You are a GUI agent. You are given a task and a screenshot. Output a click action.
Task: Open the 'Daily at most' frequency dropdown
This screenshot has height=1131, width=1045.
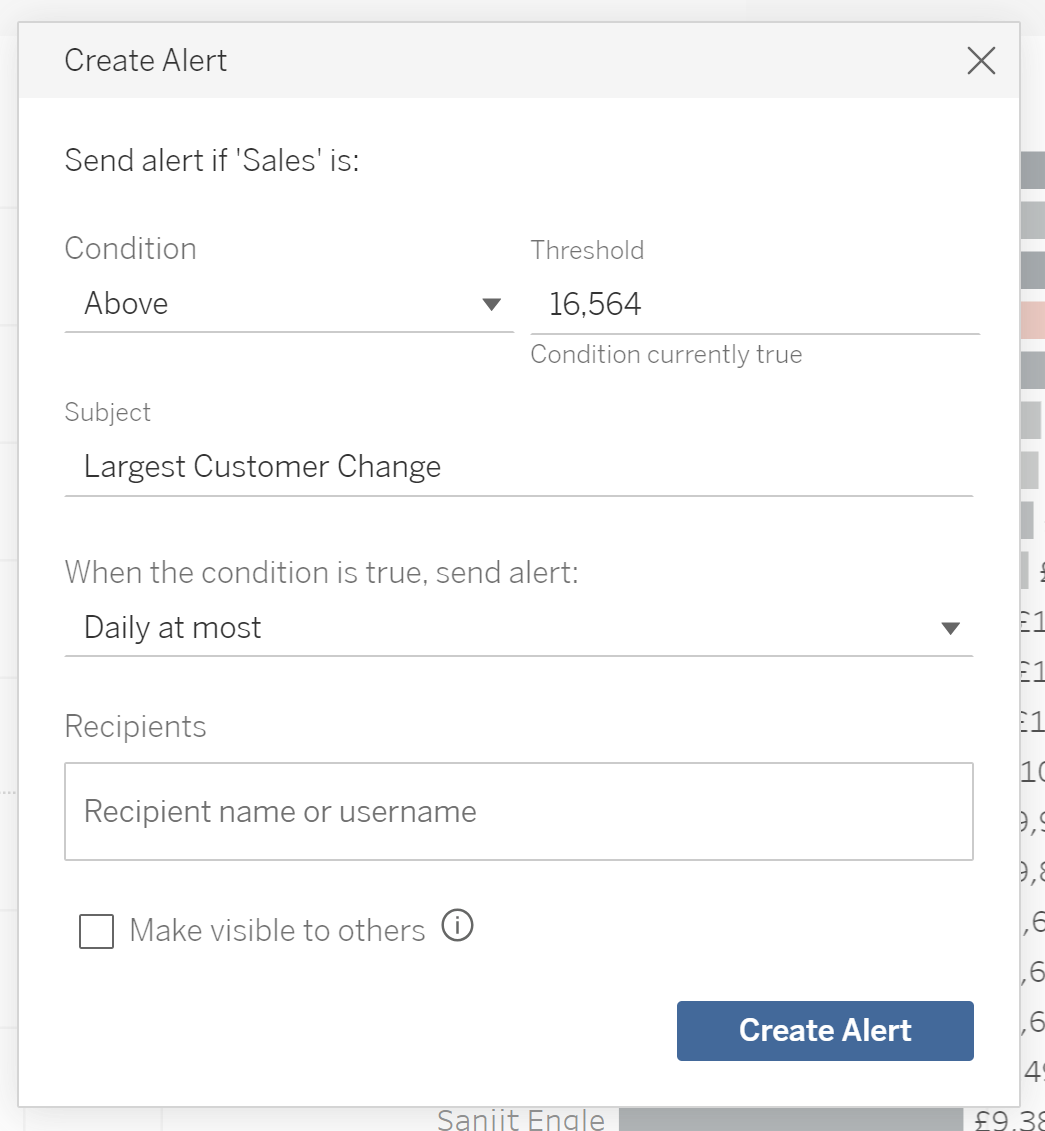click(x=518, y=628)
